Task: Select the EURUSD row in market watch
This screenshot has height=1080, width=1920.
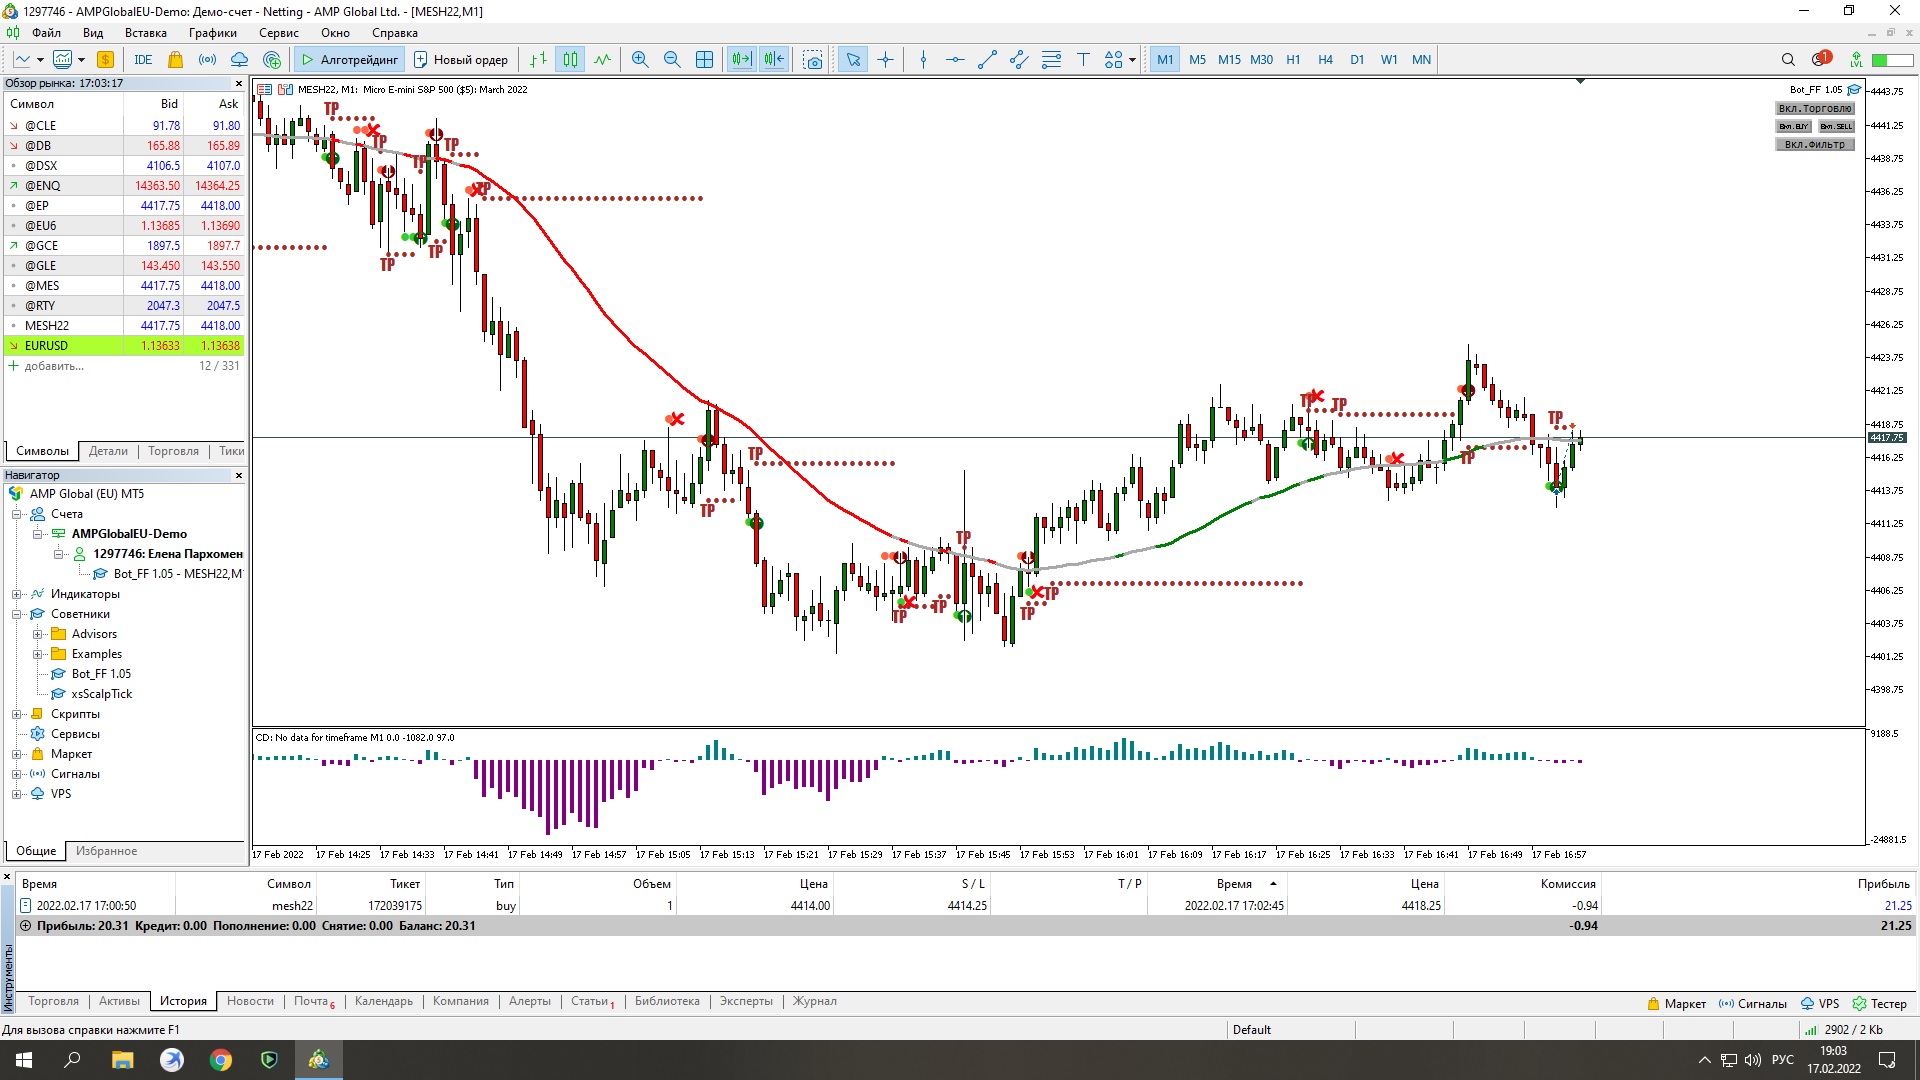Action: pyautogui.click(x=47, y=346)
